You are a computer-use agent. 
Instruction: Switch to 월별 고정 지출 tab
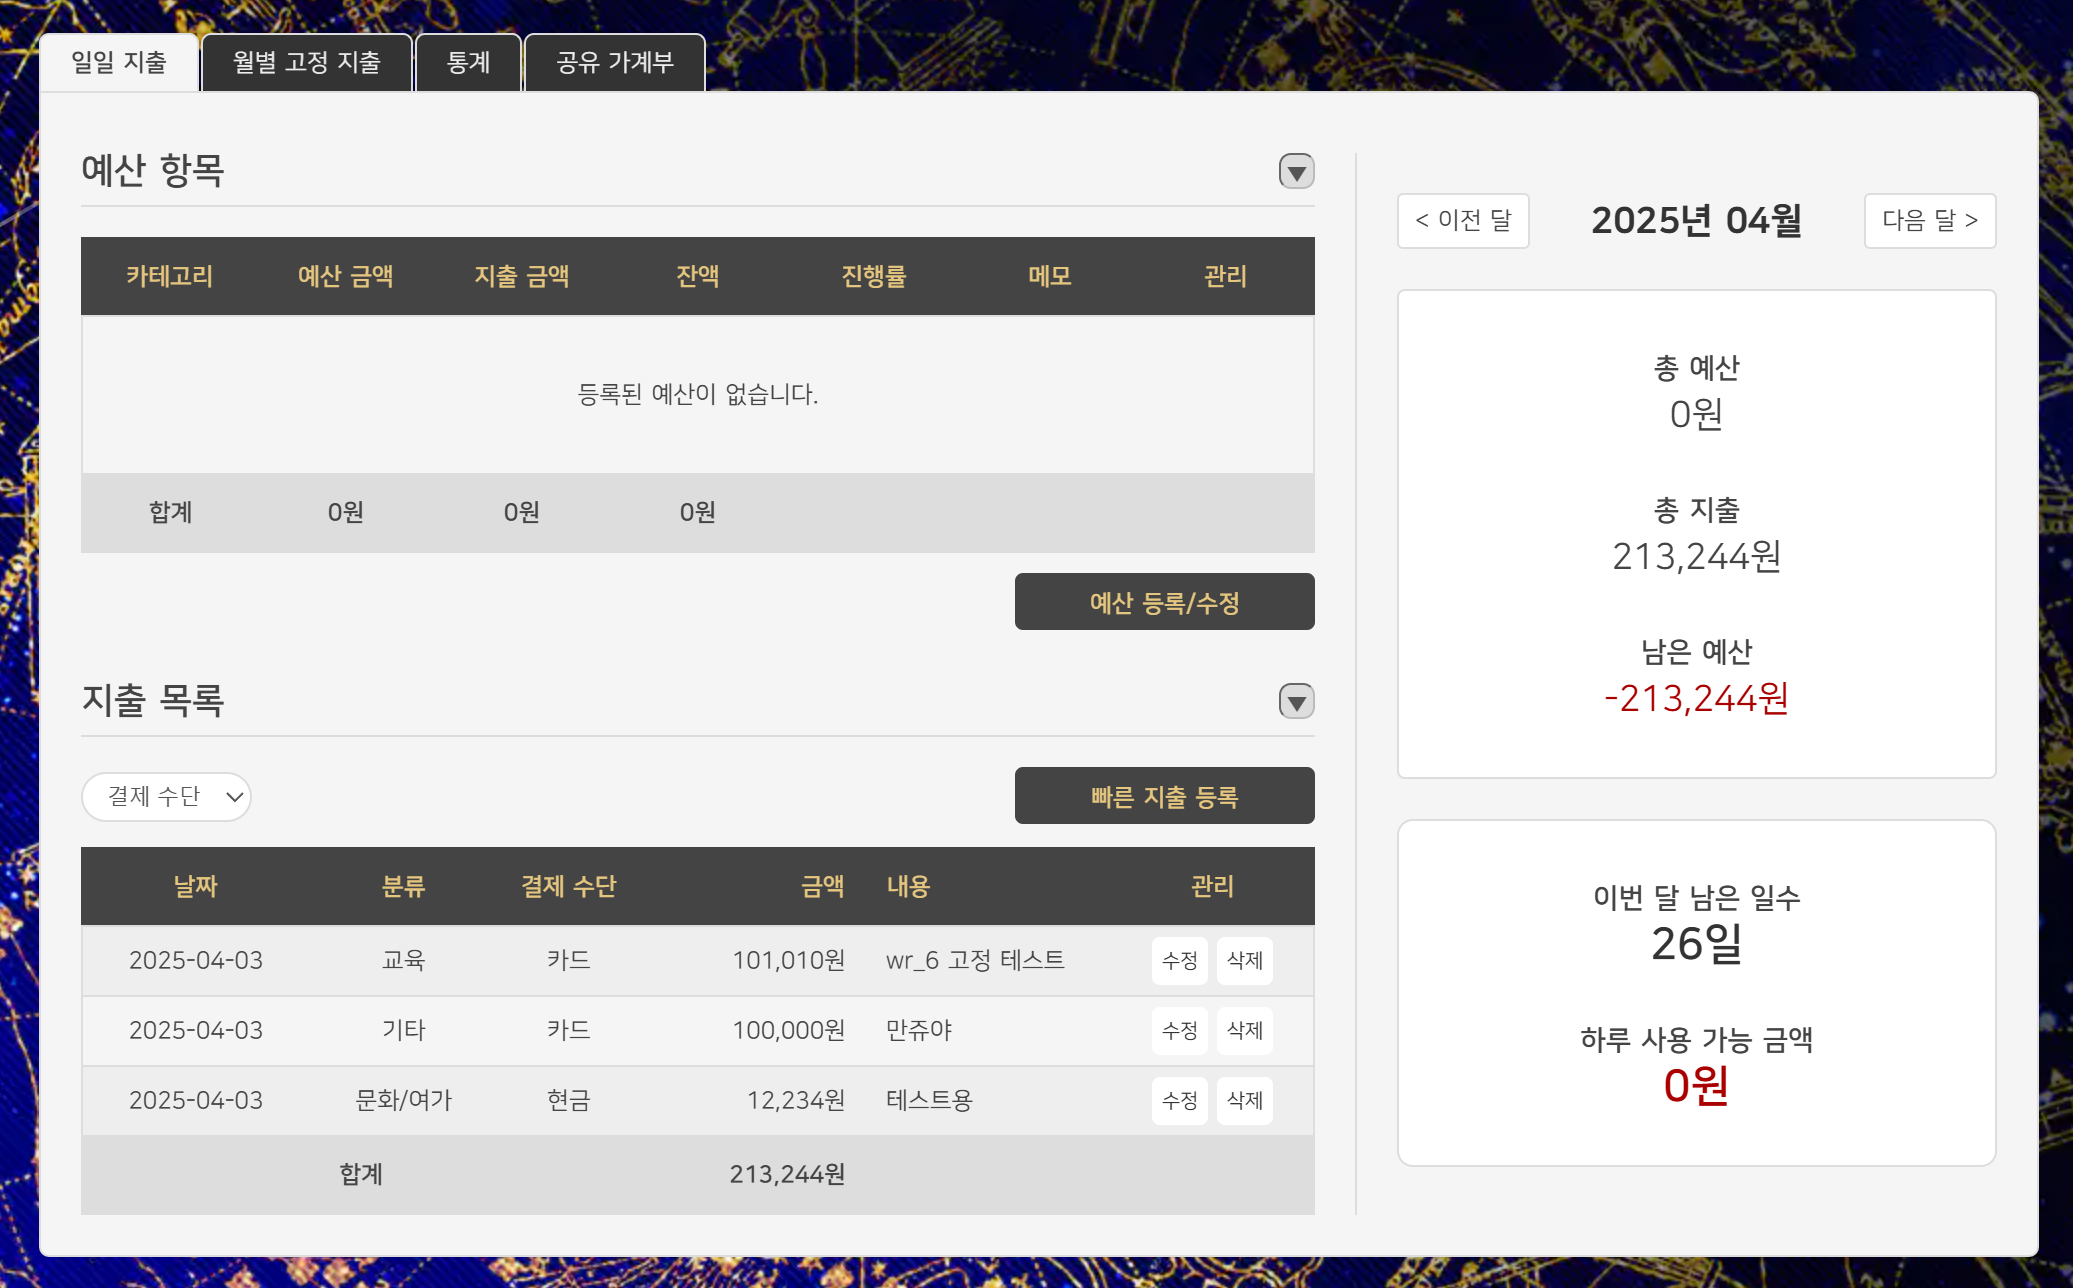pyautogui.click(x=306, y=63)
